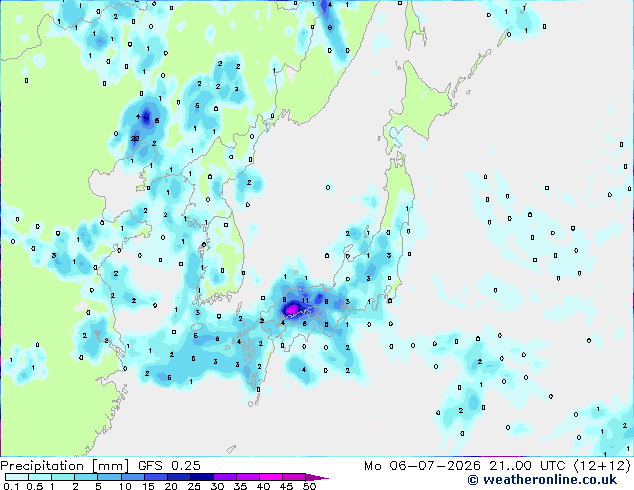Click the '45' legend scale label
634x490 pixels.
click(287, 486)
